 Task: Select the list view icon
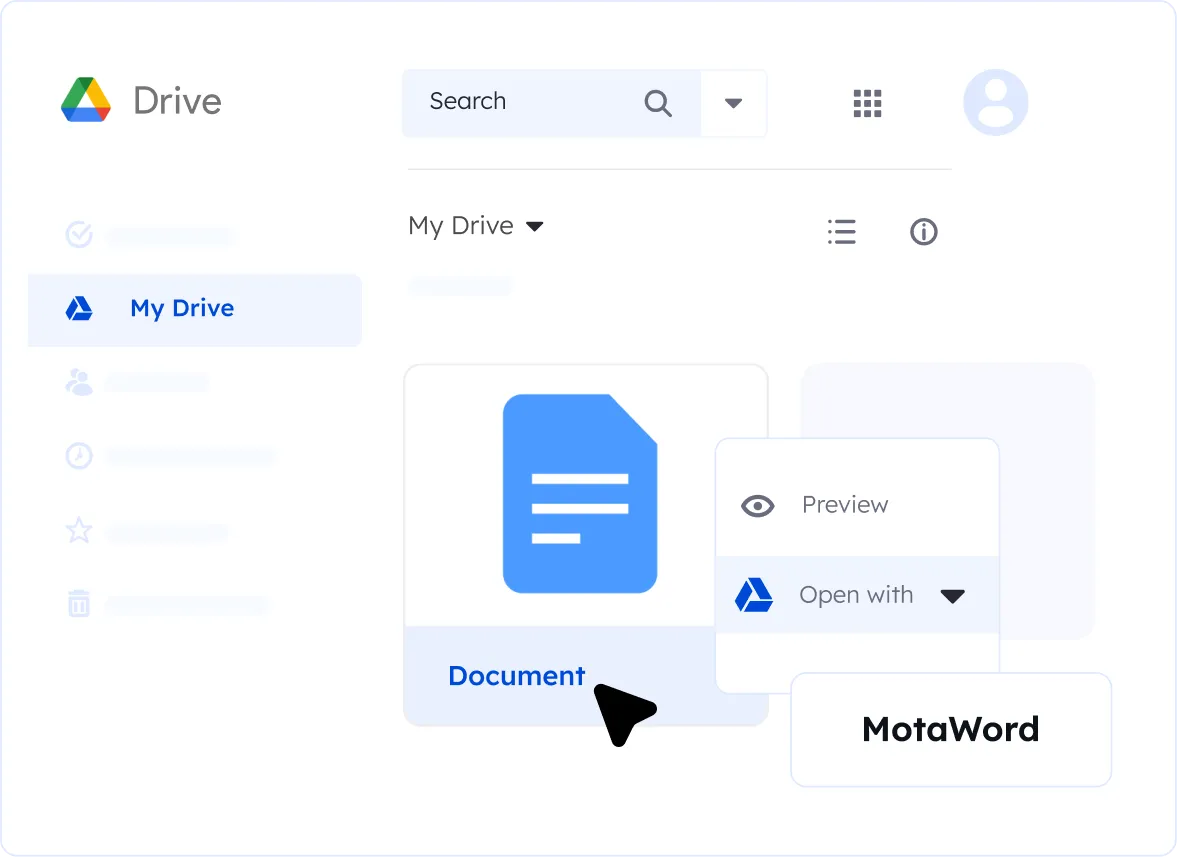click(x=841, y=231)
